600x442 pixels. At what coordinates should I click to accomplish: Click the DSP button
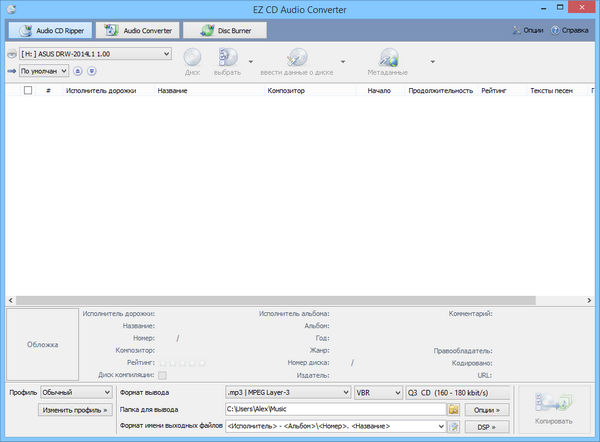(486, 427)
